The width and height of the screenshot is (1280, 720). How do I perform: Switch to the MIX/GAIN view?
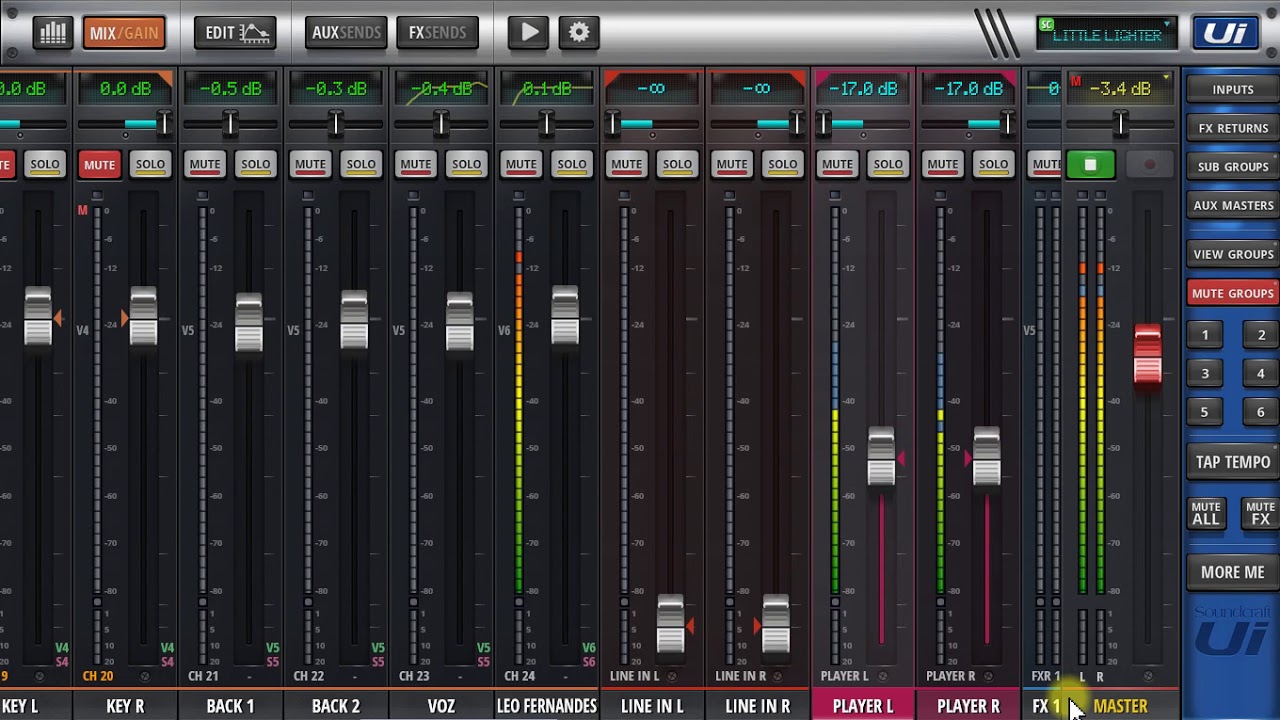click(x=124, y=33)
